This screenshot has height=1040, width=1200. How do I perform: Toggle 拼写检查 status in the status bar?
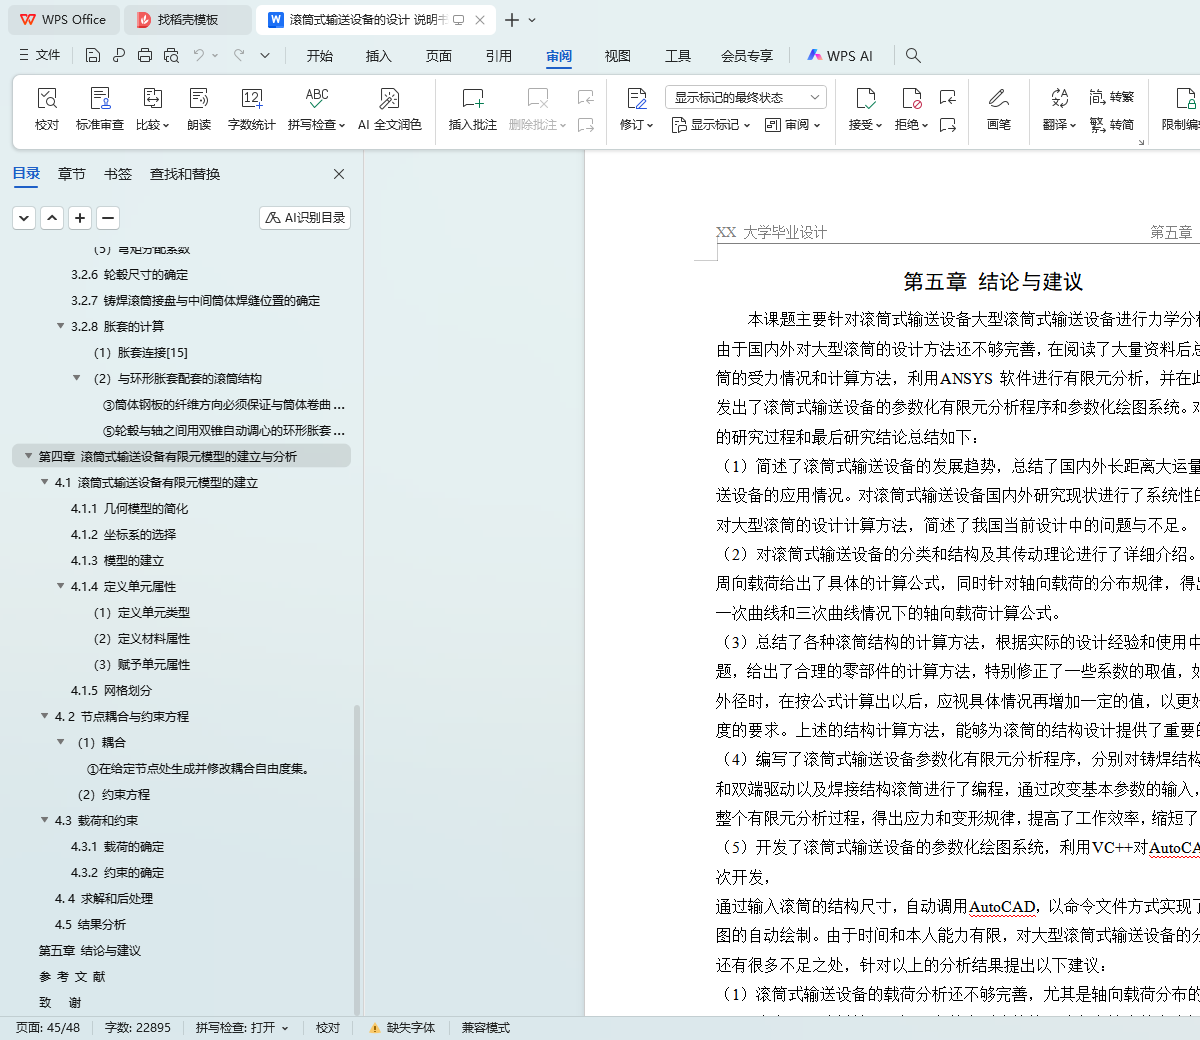241,1028
